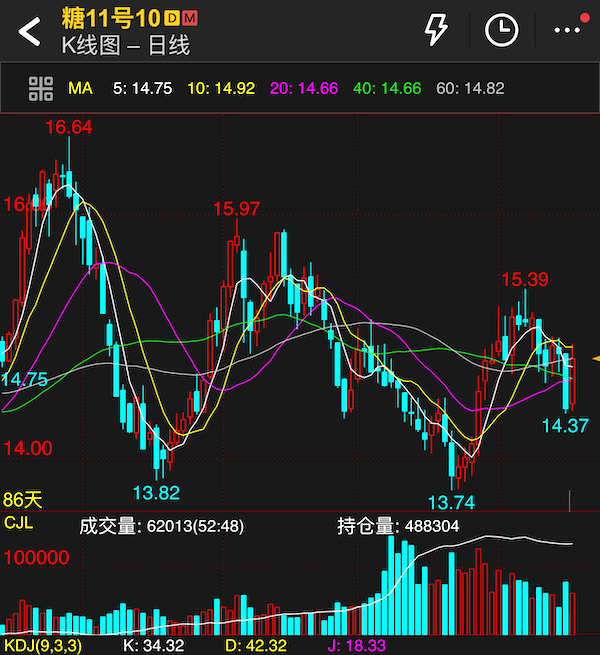Select the MA indicator label
600x655 pixels.
80,89
